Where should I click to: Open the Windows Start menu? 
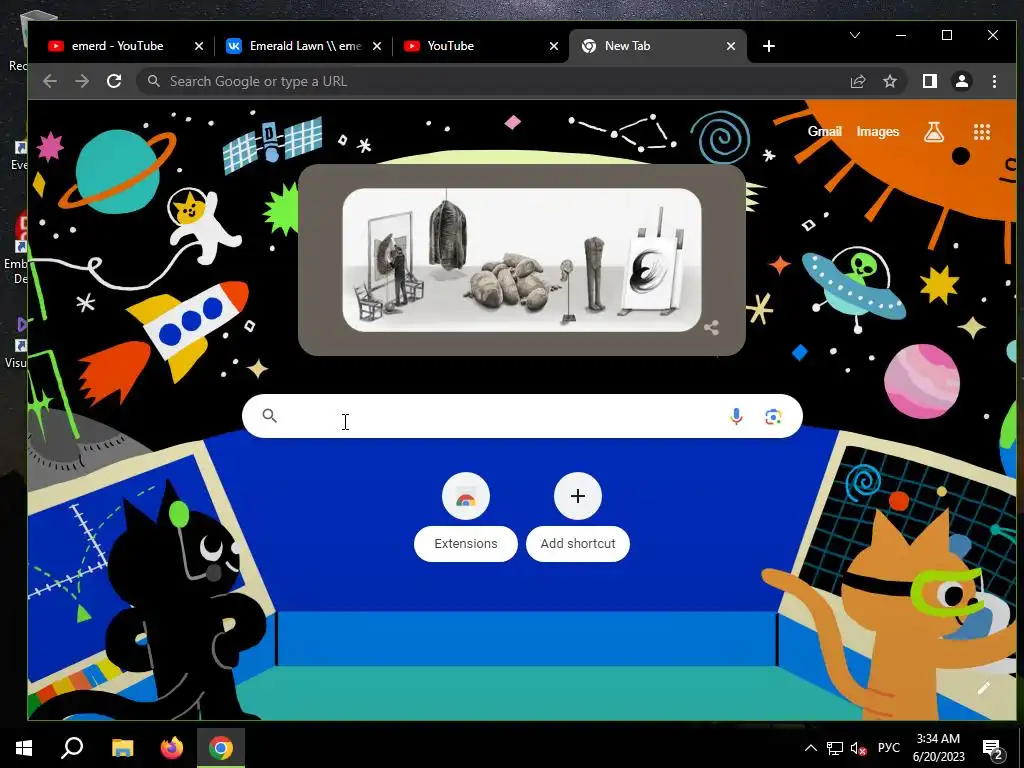click(x=24, y=748)
